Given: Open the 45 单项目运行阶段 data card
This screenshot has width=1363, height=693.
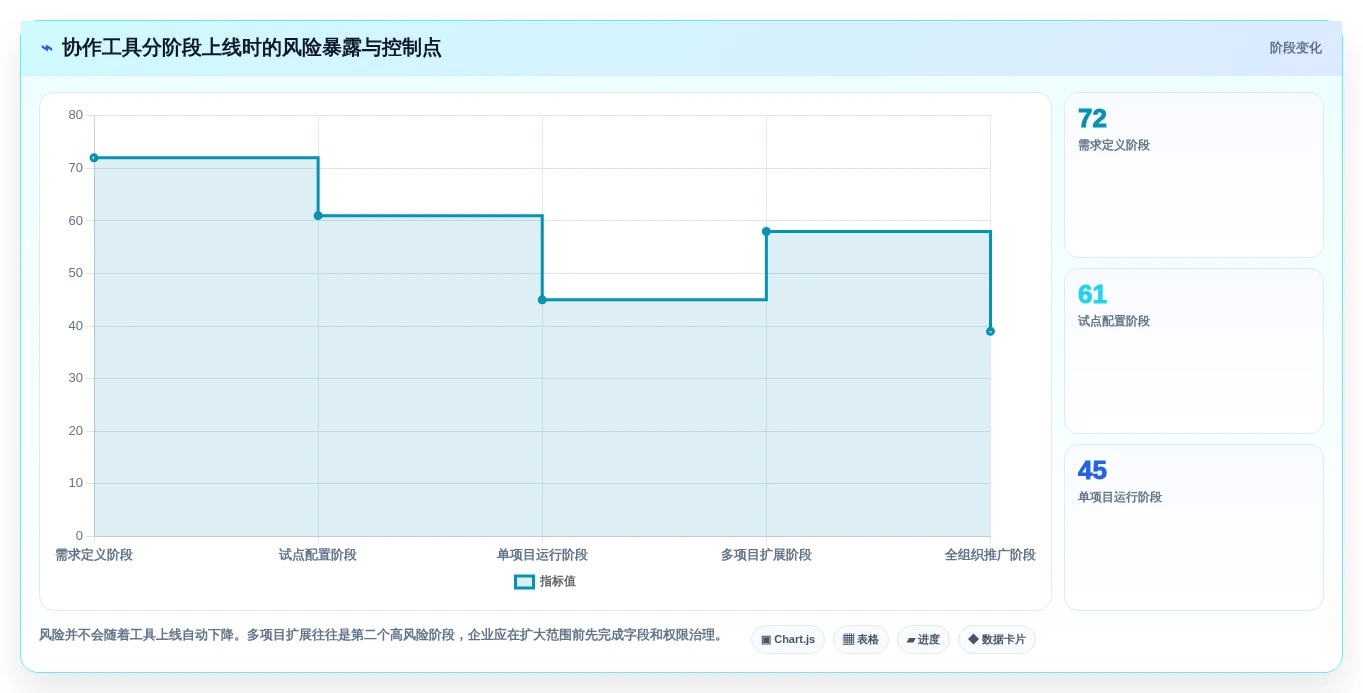Looking at the screenshot, I should 1194,527.
